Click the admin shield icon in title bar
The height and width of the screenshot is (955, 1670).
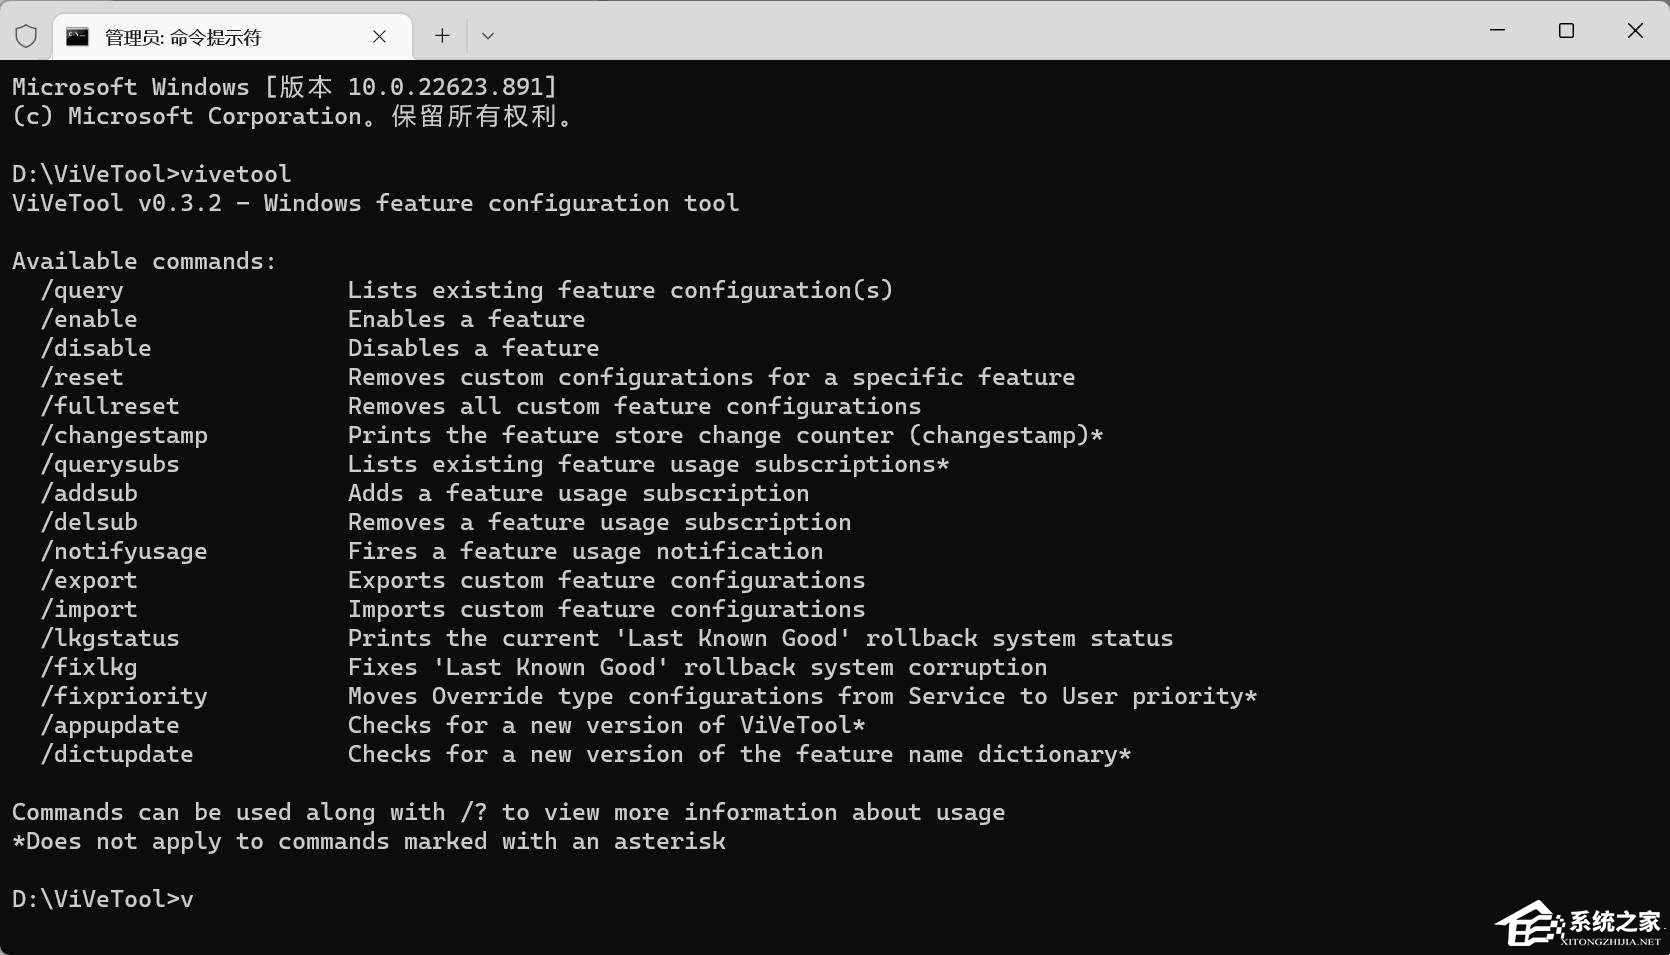[26, 37]
